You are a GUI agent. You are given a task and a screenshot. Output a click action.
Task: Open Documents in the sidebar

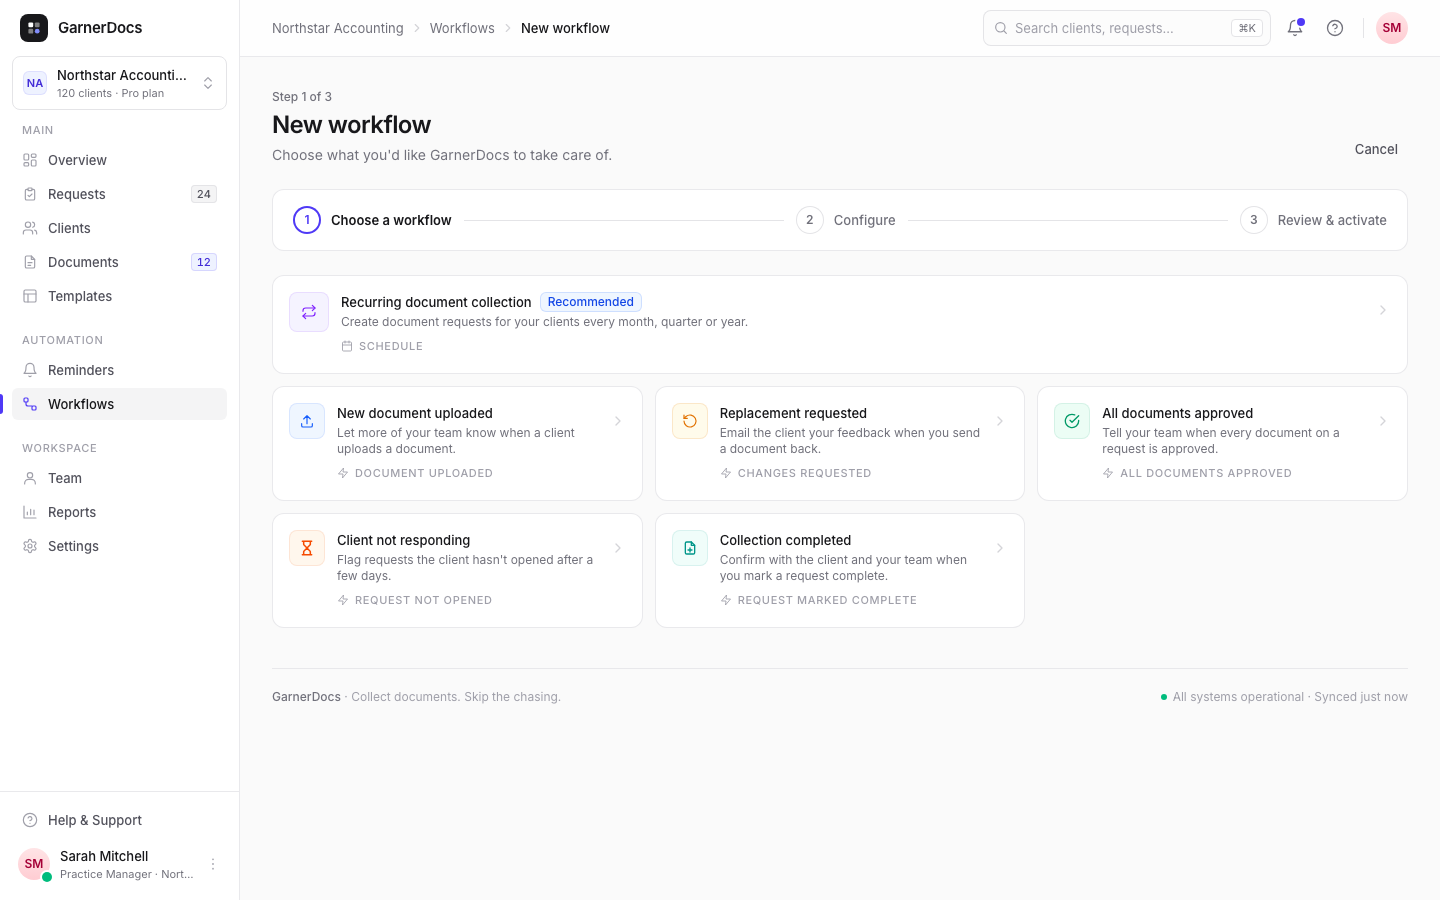[x=119, y=262]
